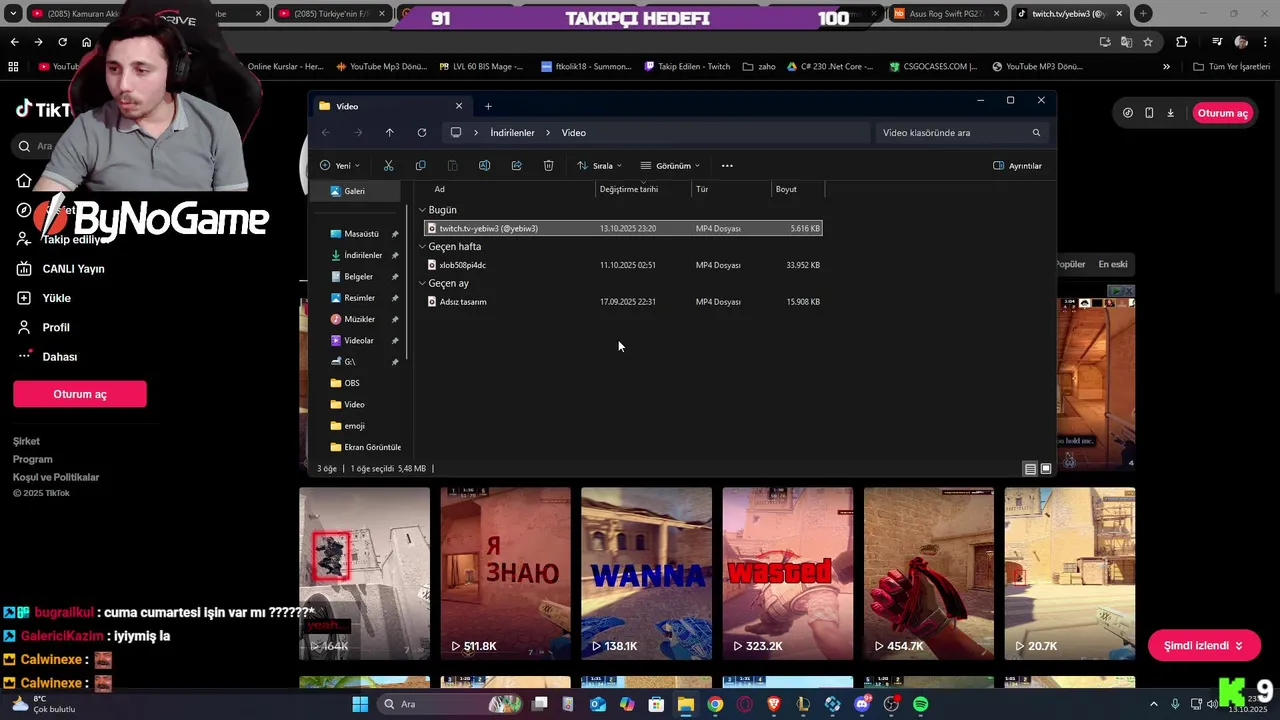Open the Sırala sort dropdown
The width and height of the screenshot is (1280, 720).
pyautogui.click(x=599, y=165)
